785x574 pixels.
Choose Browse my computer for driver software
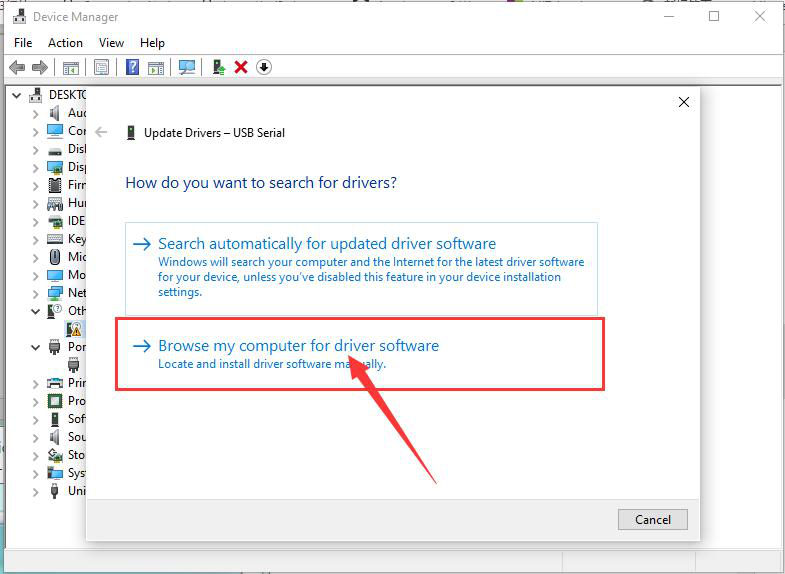tap(360, 354)
